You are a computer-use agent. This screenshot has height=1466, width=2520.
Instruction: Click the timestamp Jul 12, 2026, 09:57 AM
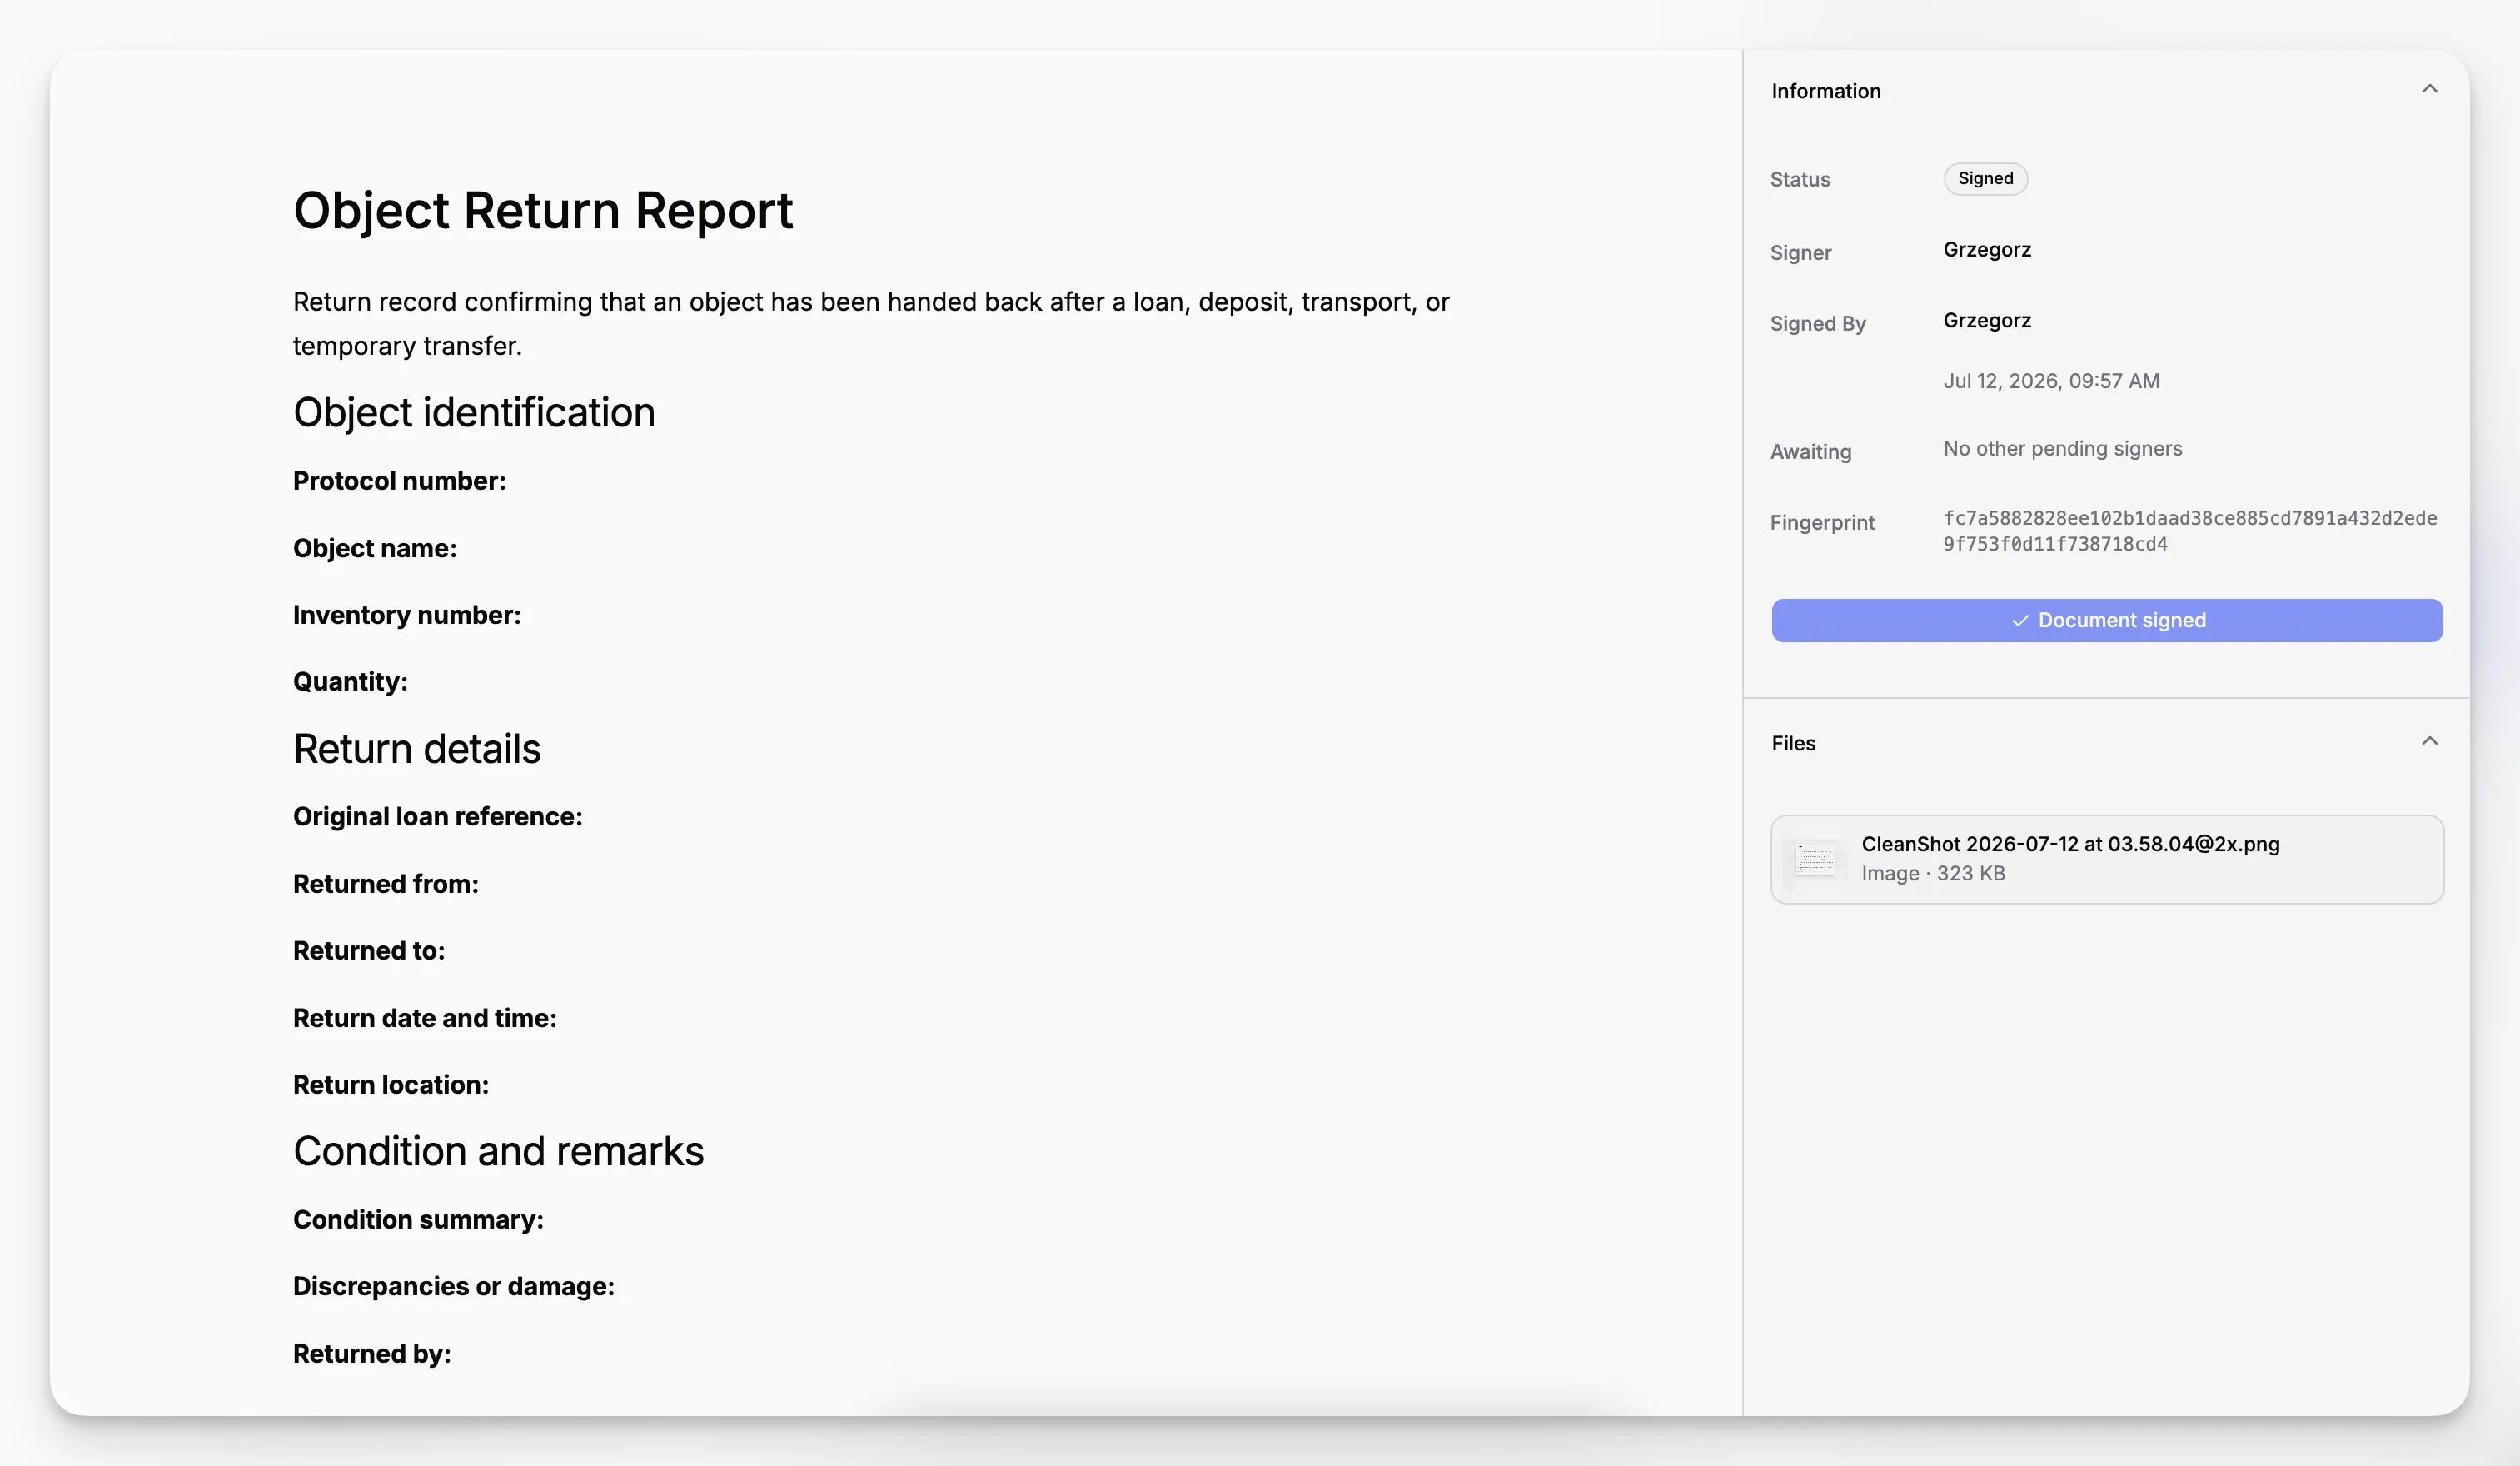[2051, 381]
